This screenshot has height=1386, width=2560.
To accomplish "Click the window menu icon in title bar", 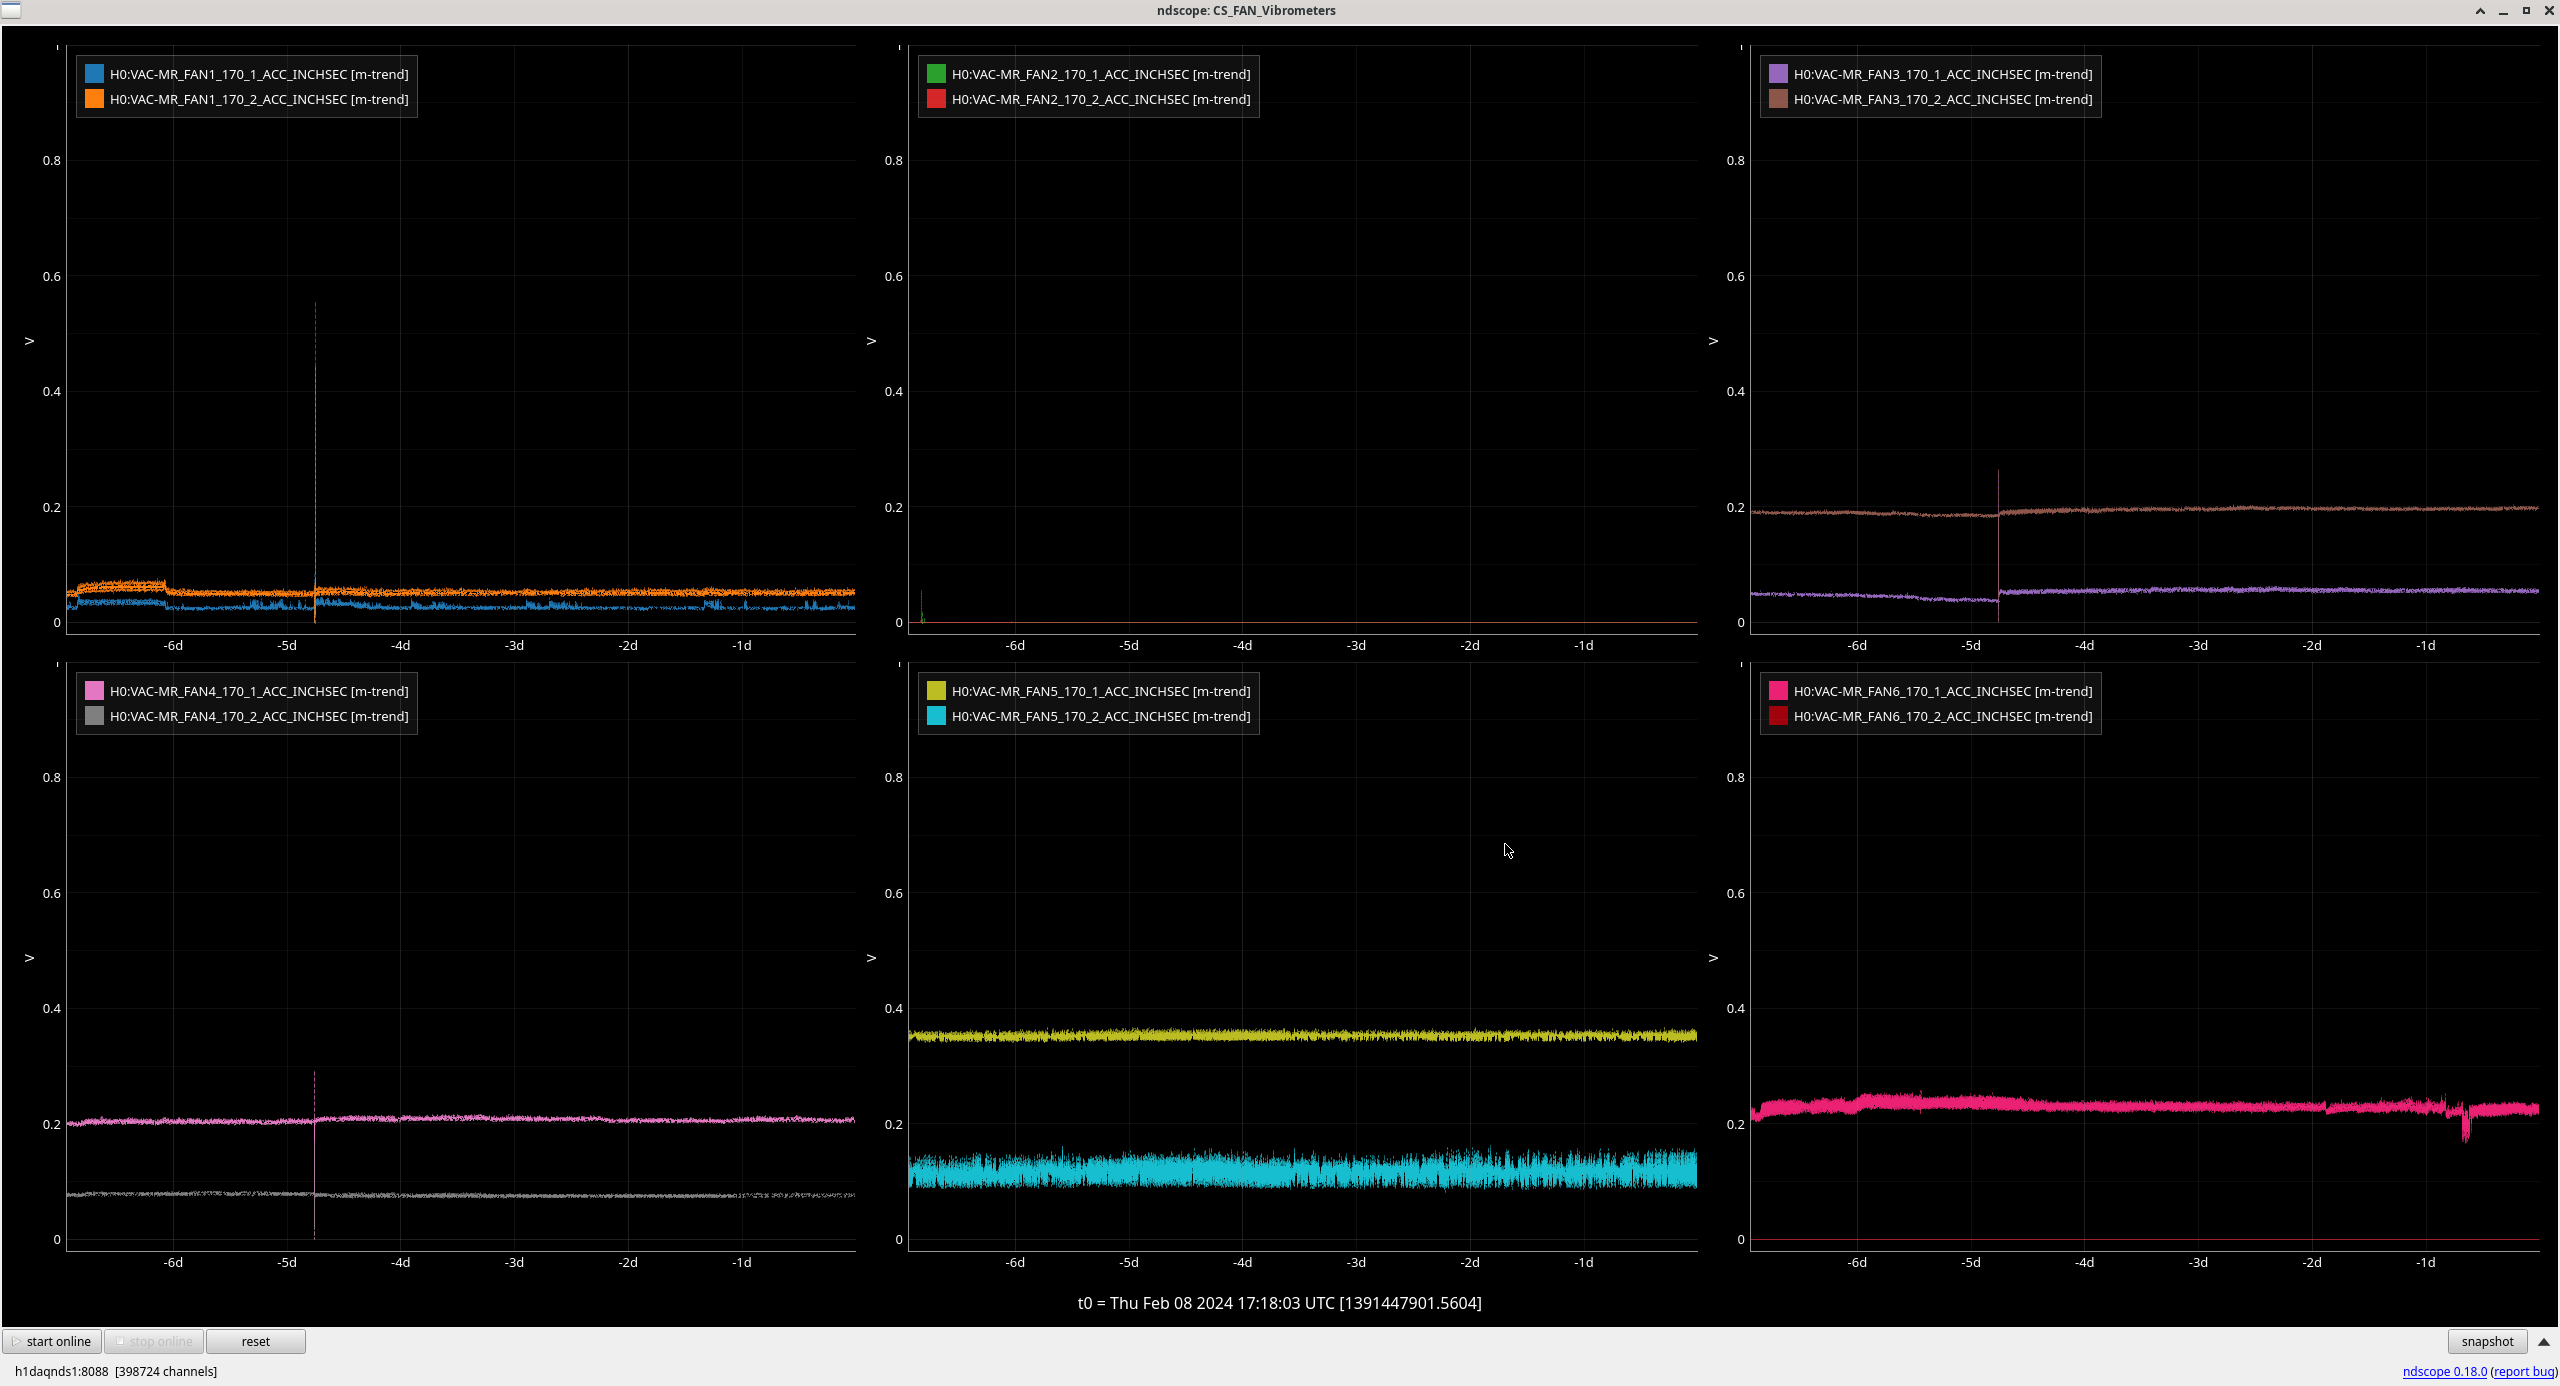I will click(x=10, y=10).
